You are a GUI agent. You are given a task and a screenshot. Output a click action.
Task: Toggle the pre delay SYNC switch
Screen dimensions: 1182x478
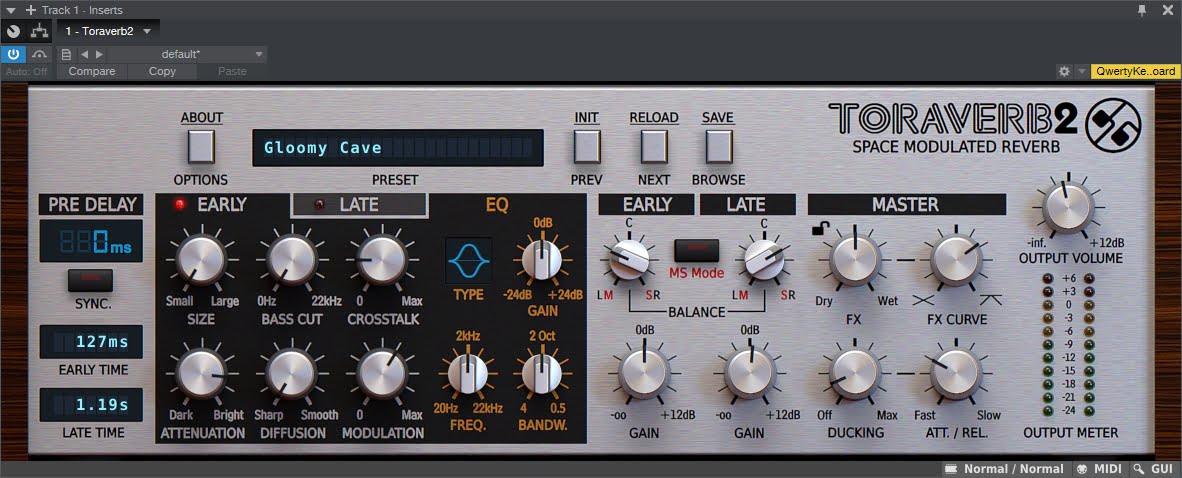pos(90,280)
